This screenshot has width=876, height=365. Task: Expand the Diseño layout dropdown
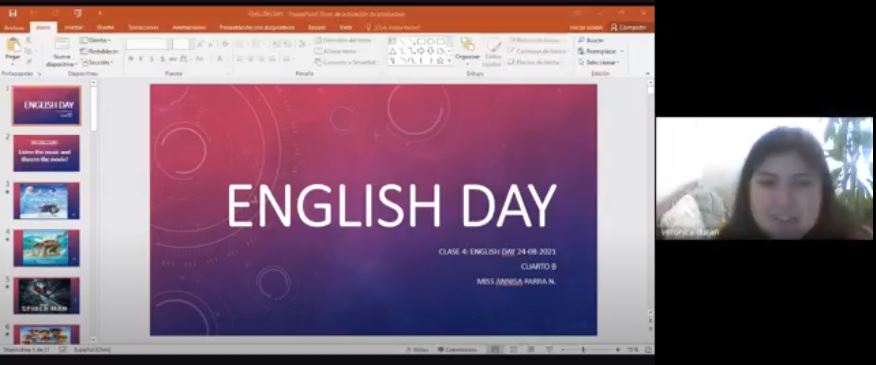coord(96,40)
